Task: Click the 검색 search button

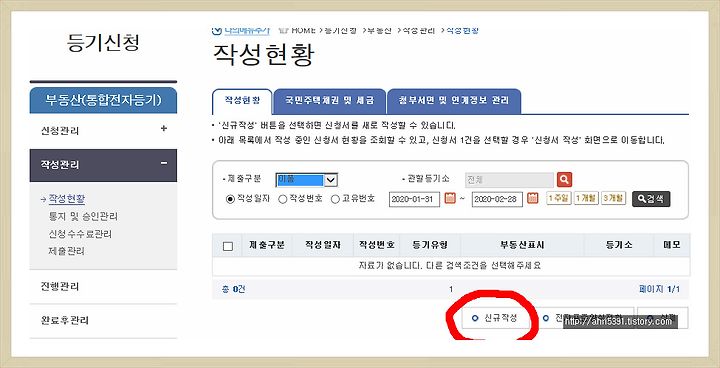Action: pyautogui.click(x=651, y=199)
